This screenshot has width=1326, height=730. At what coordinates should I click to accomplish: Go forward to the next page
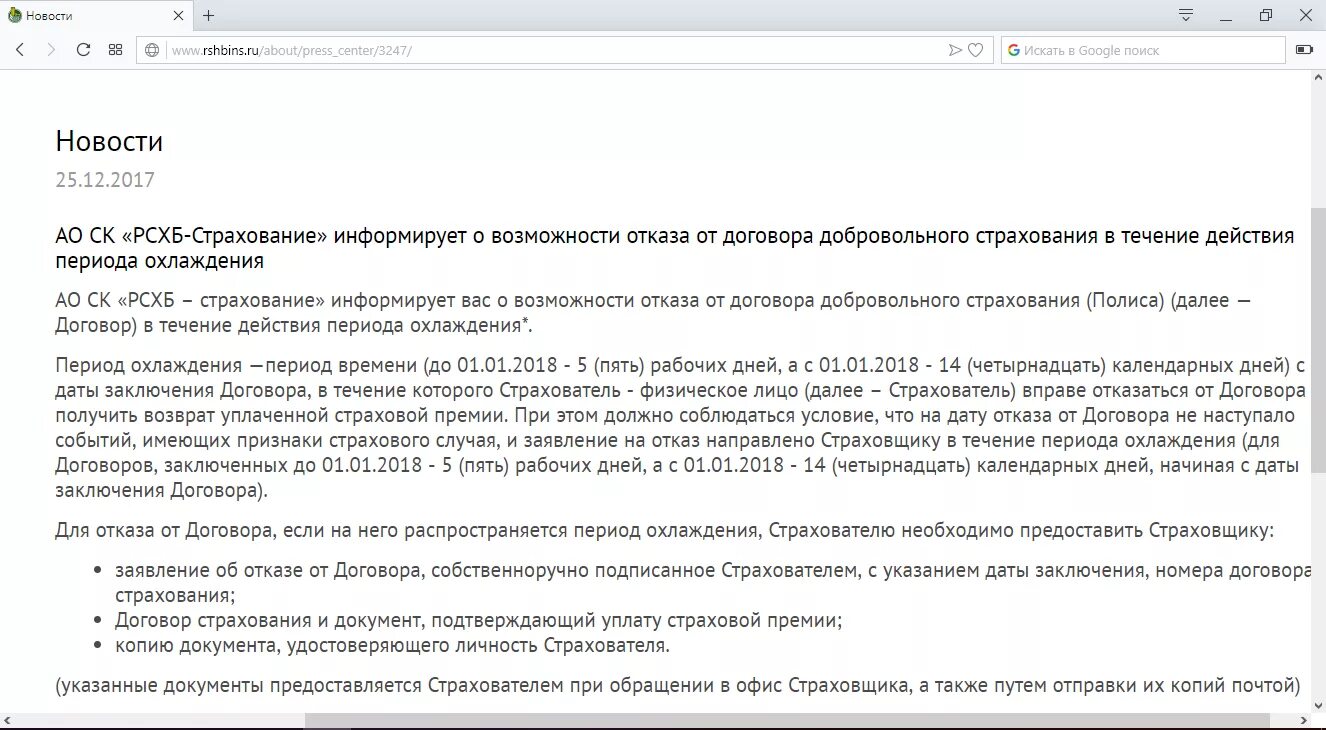click(52, 50)
